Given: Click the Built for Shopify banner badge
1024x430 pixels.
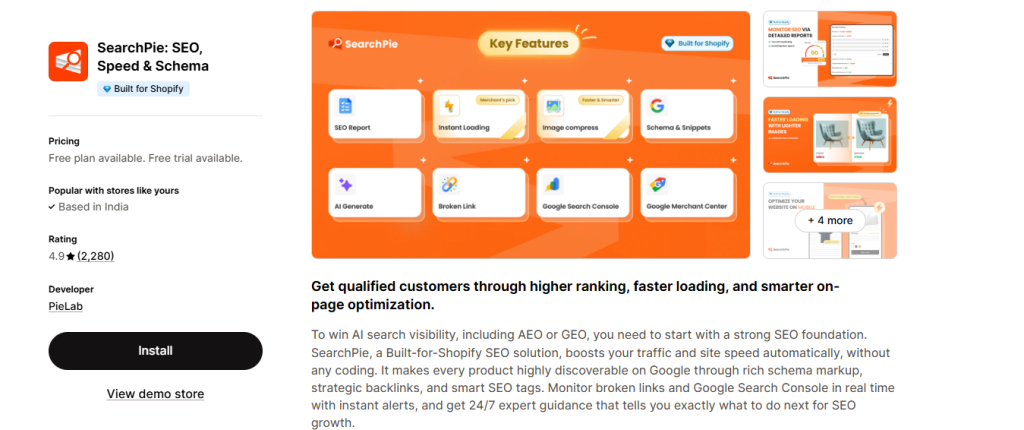Looking at the screenshot, I should 697,44.
